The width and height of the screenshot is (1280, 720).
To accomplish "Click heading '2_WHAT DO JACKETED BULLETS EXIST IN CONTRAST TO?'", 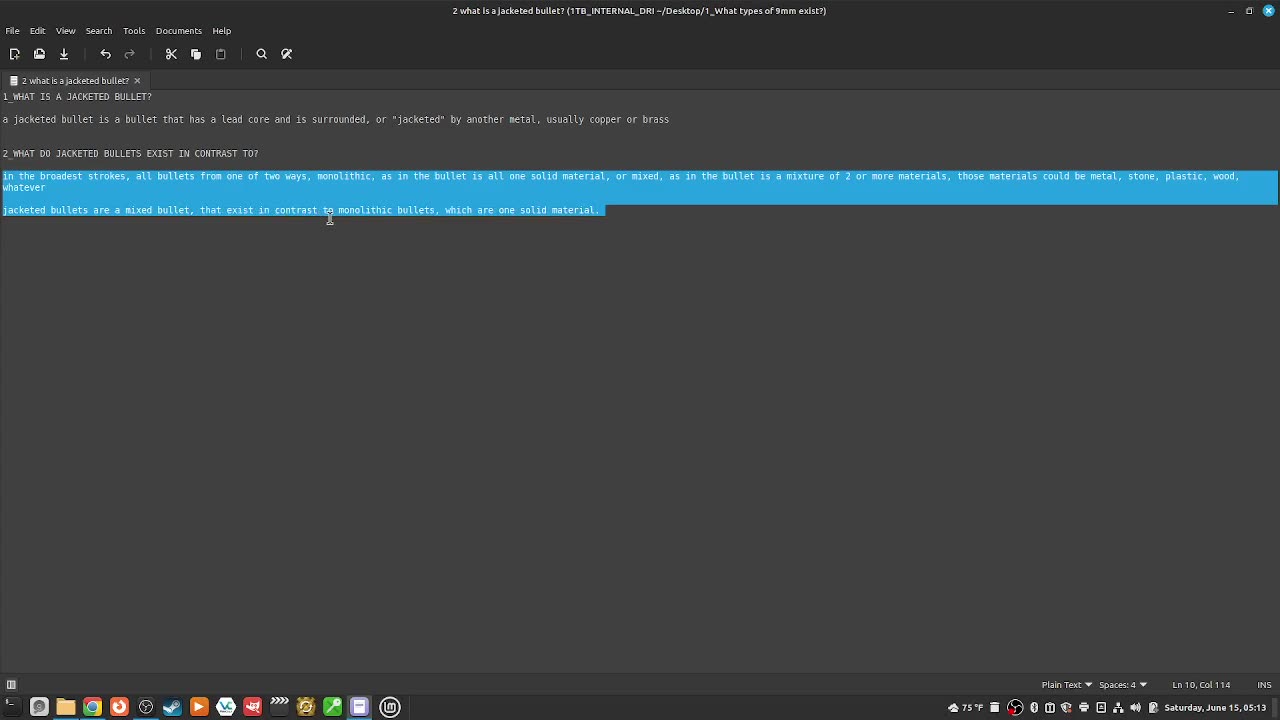I will coord(130,154).
